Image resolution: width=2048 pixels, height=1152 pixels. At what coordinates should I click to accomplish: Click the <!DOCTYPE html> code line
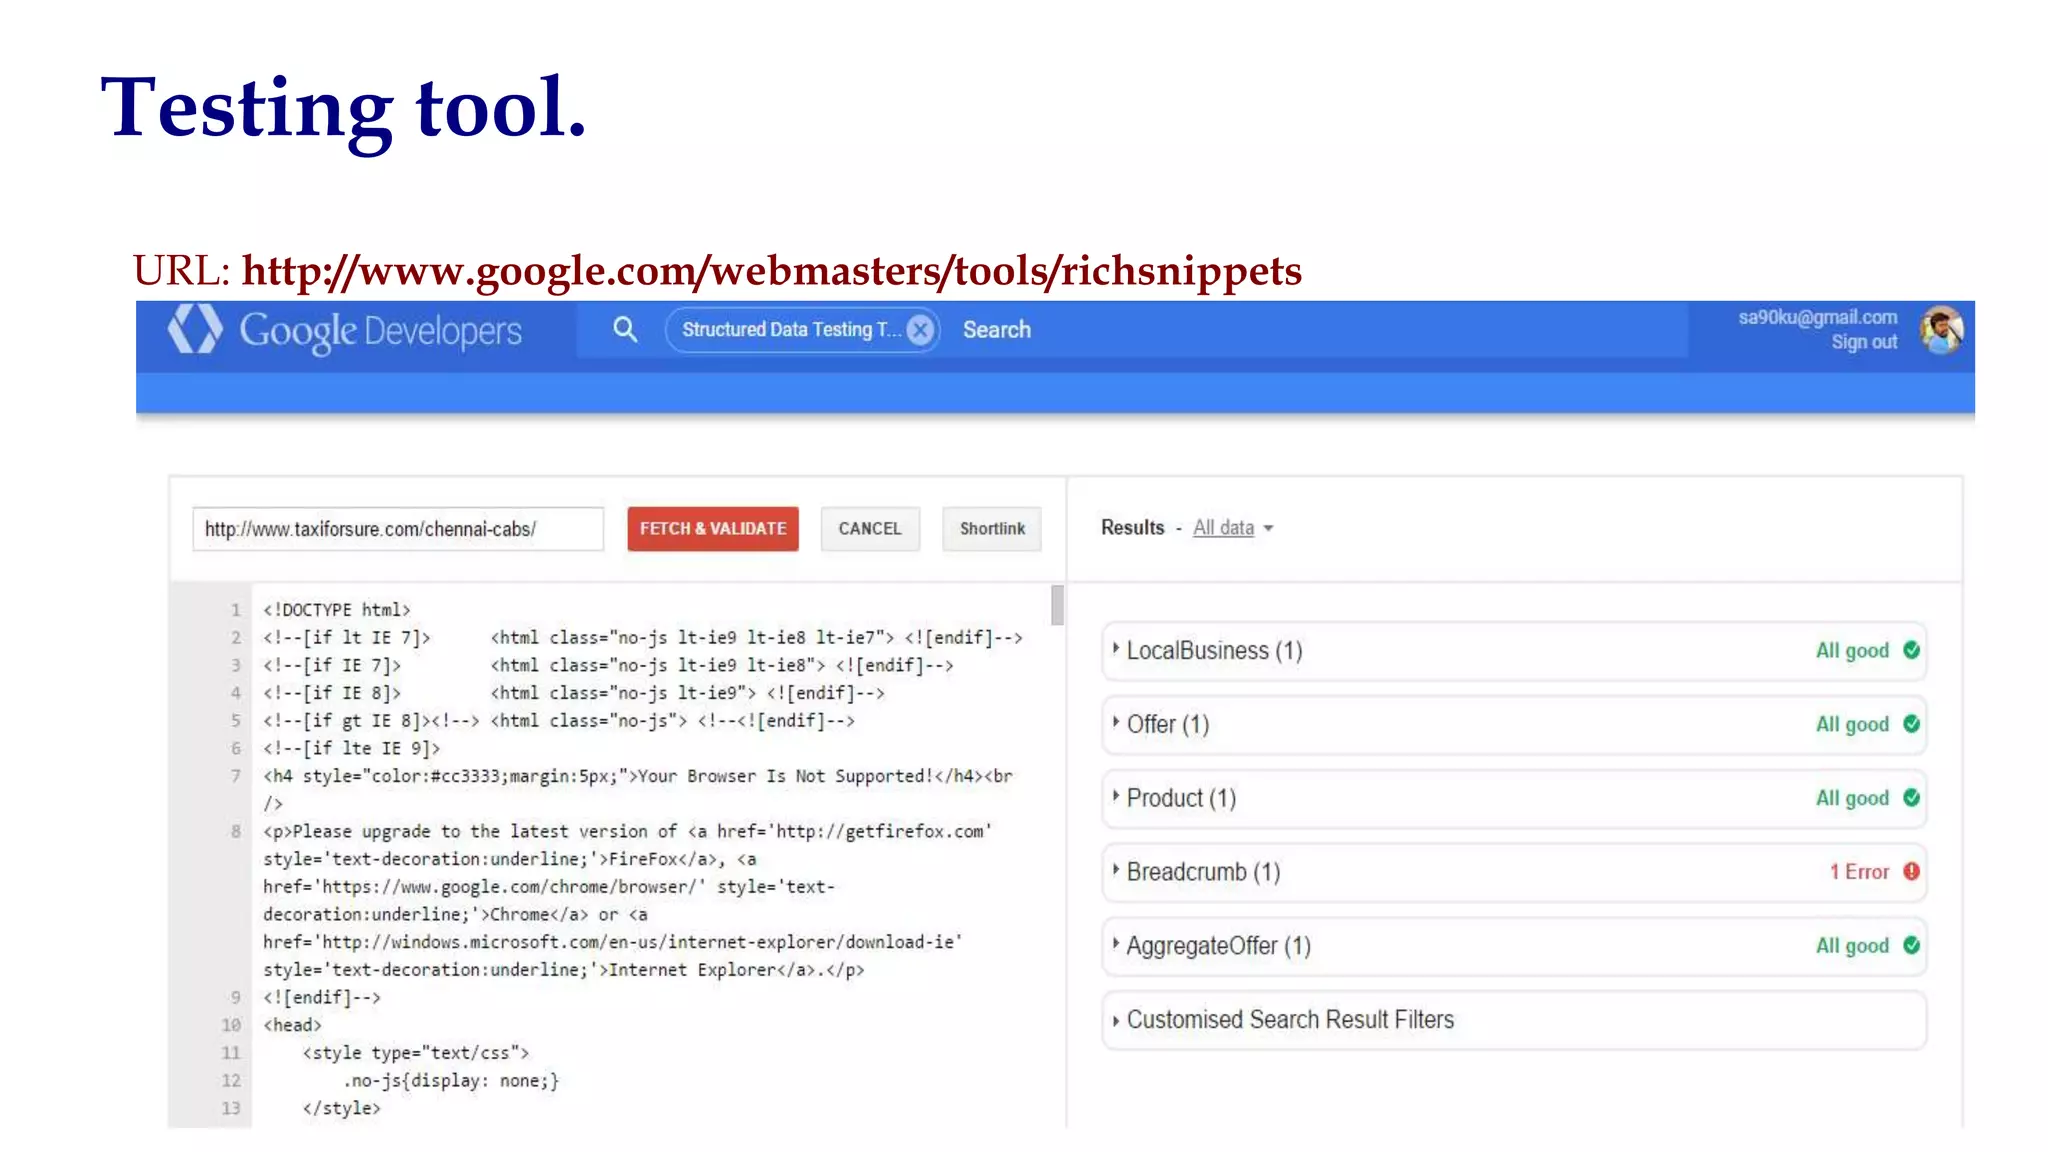pyautogui.click(x=337, y=610)
